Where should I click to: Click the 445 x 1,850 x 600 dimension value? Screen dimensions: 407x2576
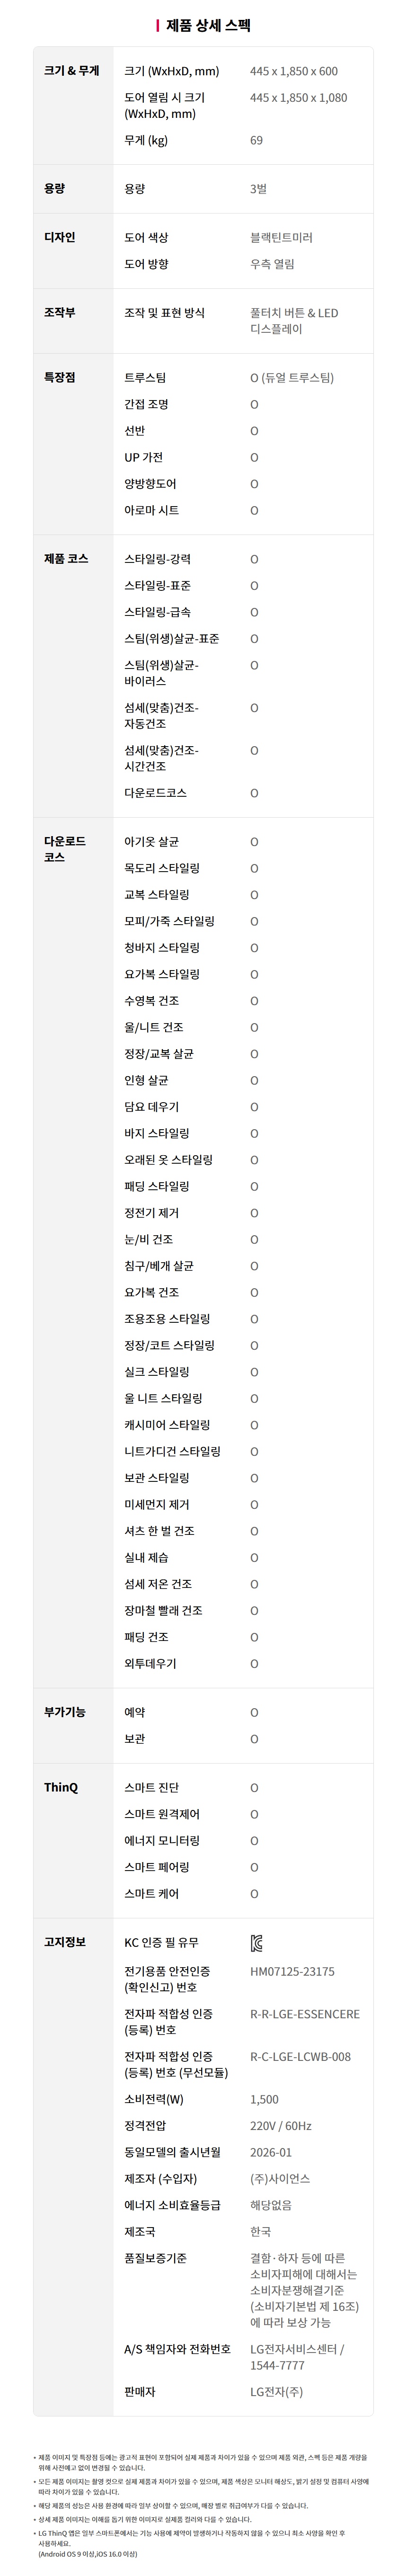coord(293,71)
